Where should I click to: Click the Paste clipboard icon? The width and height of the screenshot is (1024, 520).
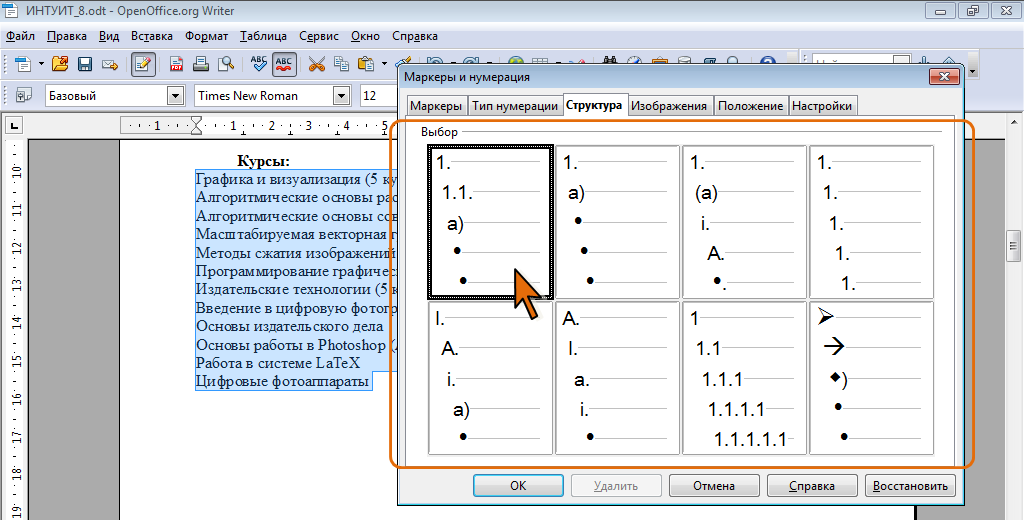click(366, 64)
